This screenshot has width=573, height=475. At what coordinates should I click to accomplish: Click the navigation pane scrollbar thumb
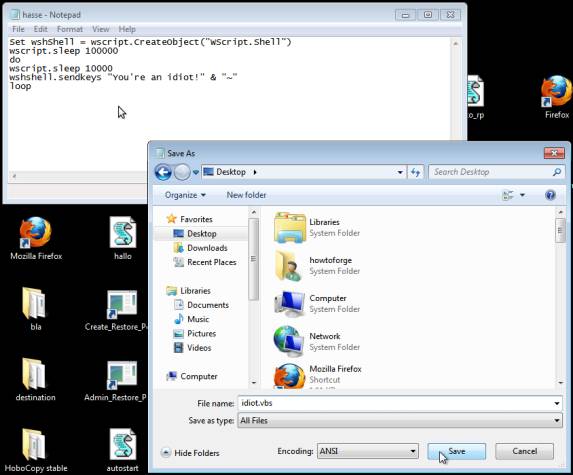pyautogui.click(x=254, y=259)
